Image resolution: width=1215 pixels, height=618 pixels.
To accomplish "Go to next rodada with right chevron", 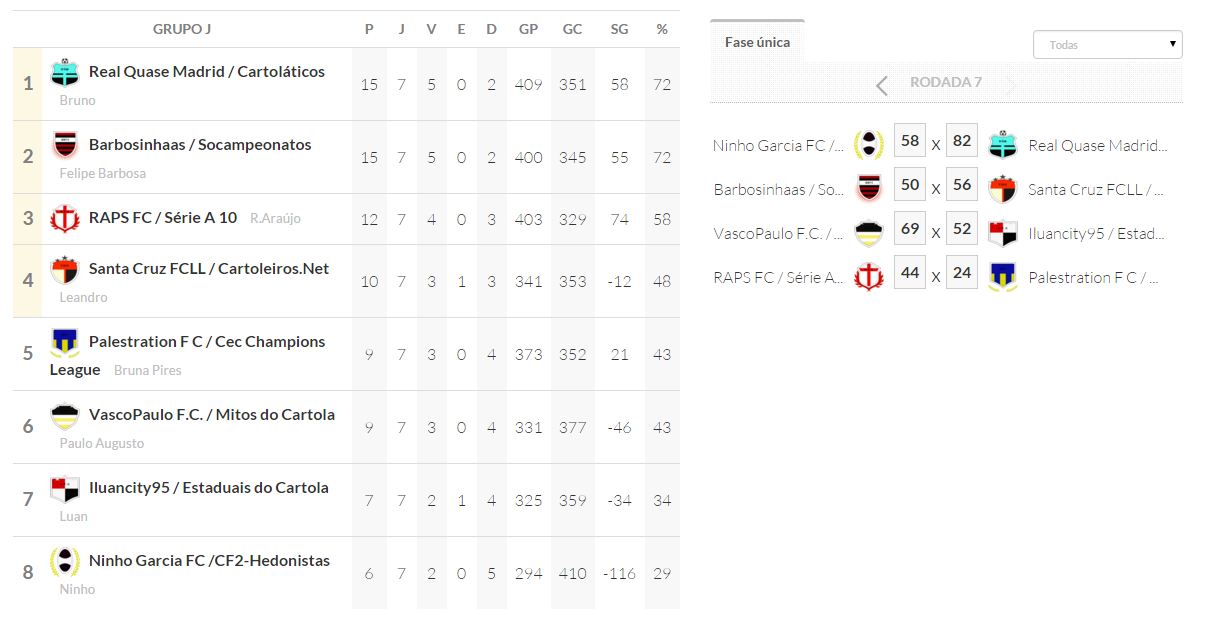I will click(x=1010, y=85).
